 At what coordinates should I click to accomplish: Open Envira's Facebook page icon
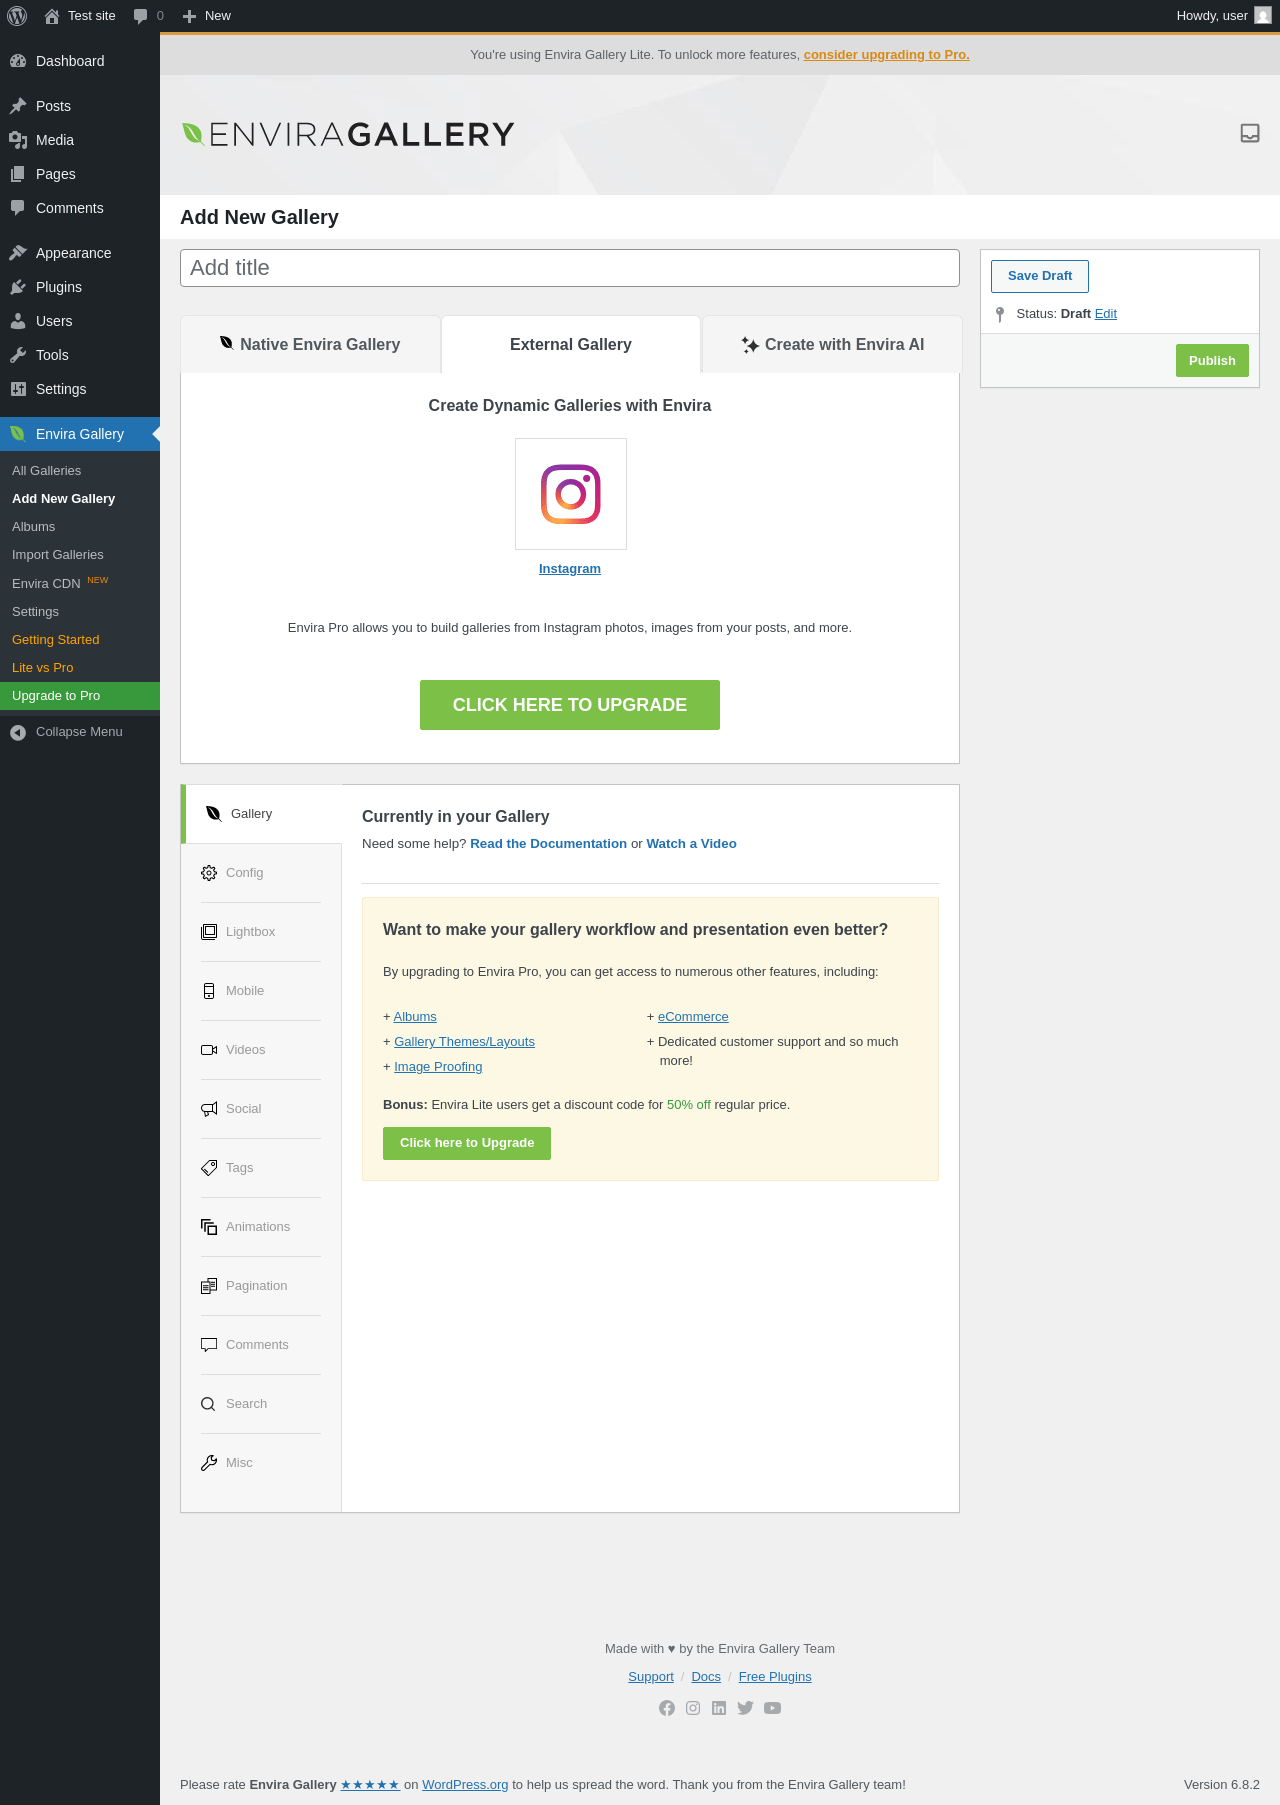tap(667, 1708)
